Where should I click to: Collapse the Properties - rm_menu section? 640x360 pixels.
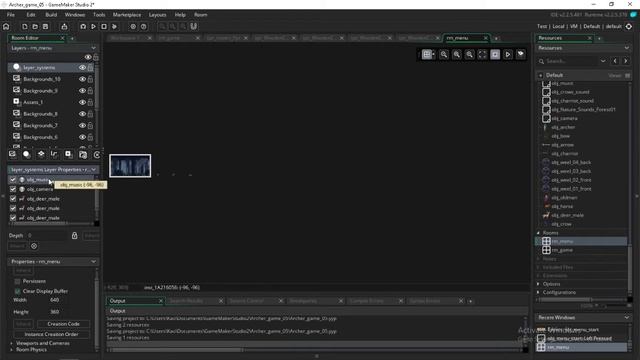[x=93, y=262]
